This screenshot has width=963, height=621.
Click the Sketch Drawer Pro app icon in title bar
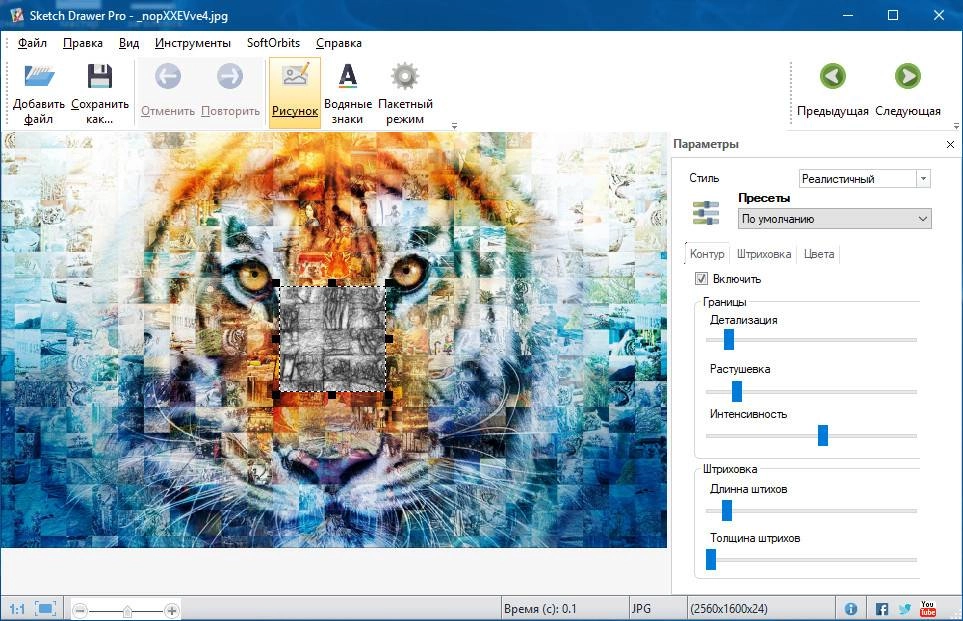click(17, 15)
